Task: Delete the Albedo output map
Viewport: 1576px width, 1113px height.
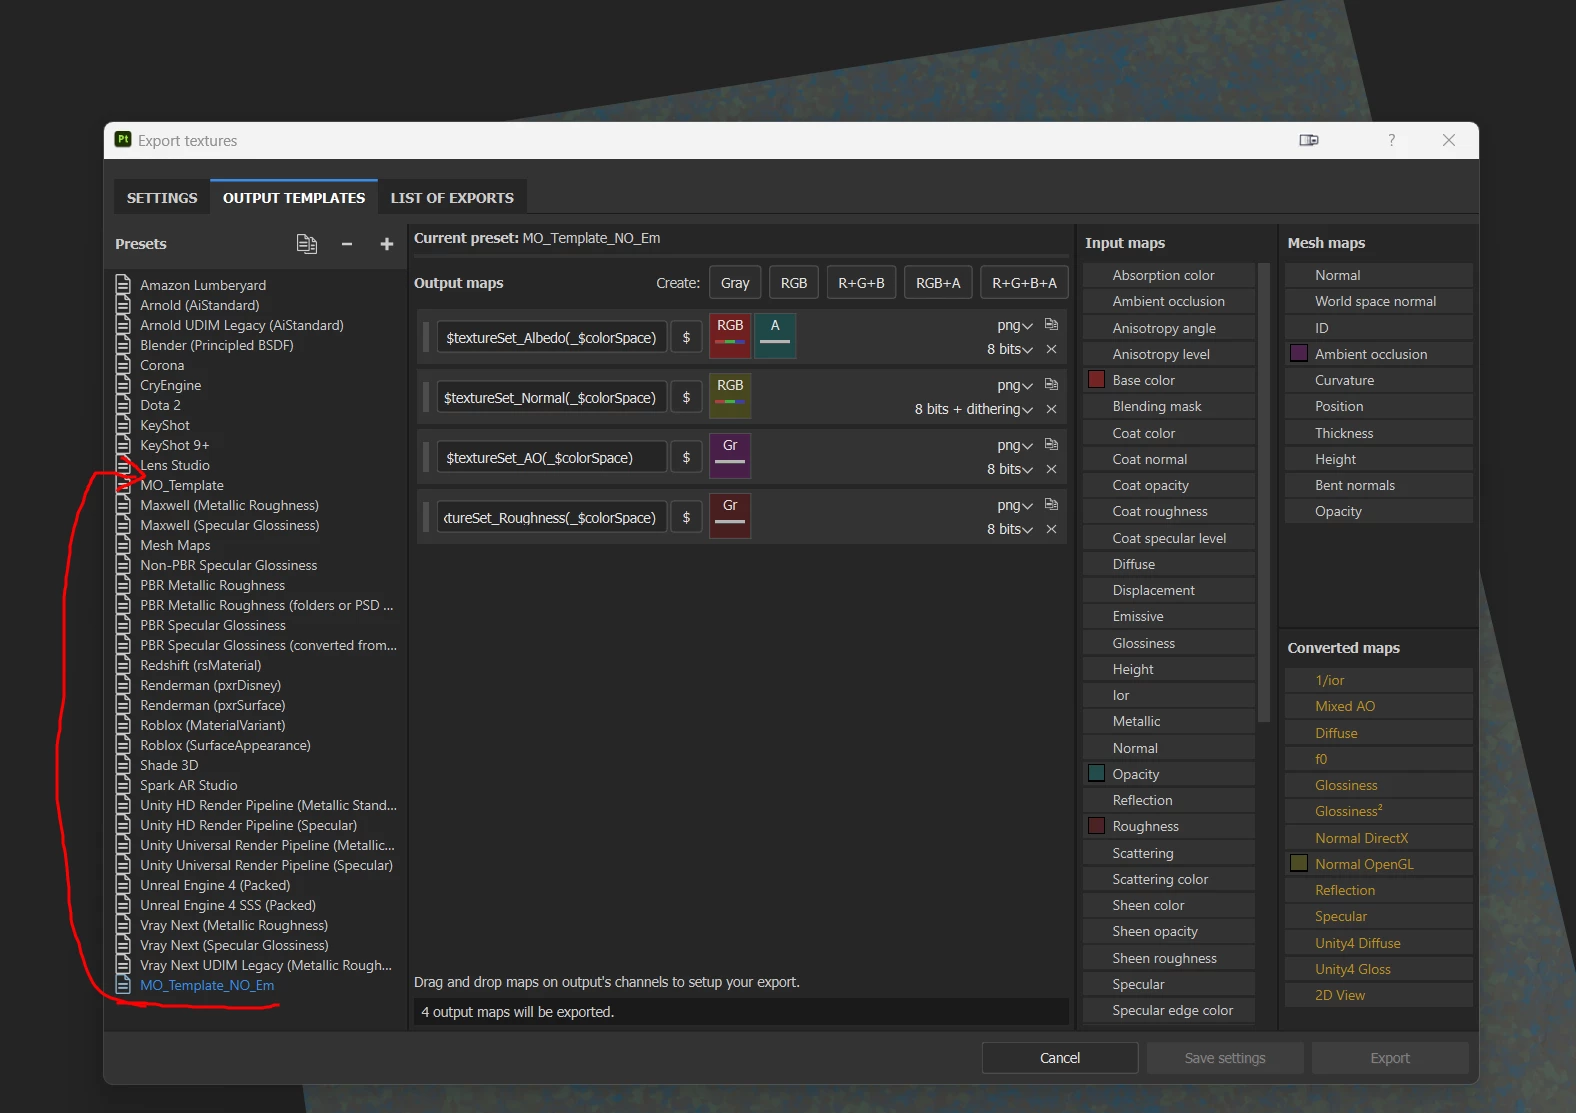Action: click(x=1051, y=349)
